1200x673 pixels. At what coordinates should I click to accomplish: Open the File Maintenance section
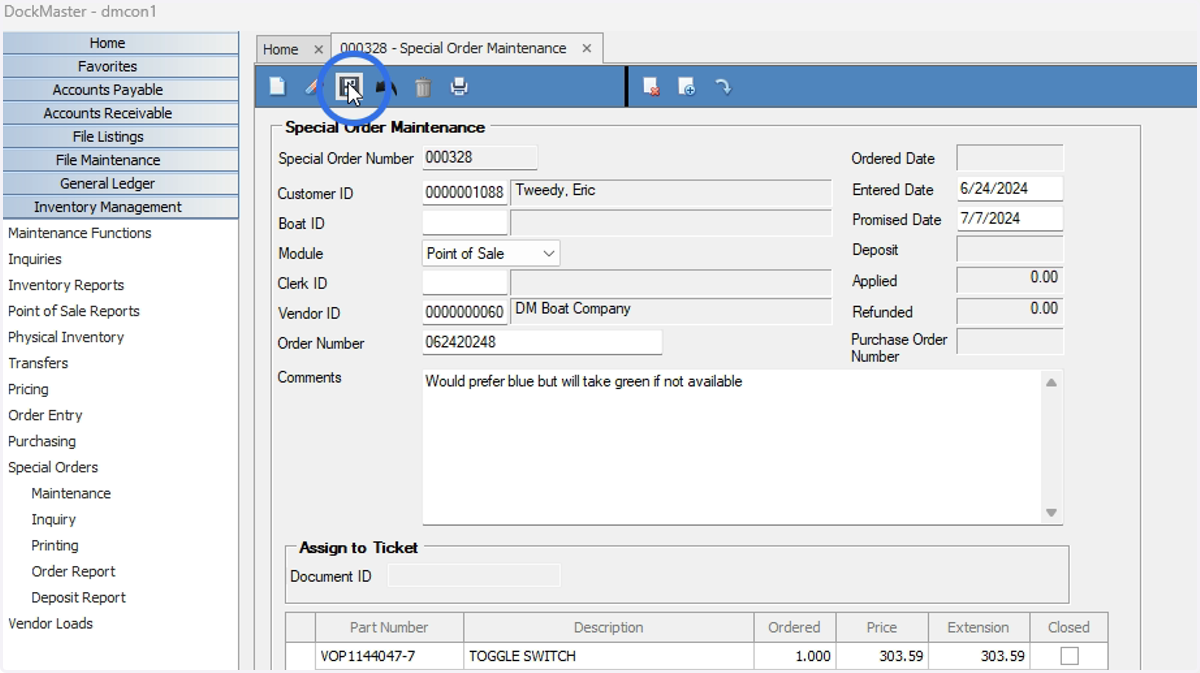point(120,160)
